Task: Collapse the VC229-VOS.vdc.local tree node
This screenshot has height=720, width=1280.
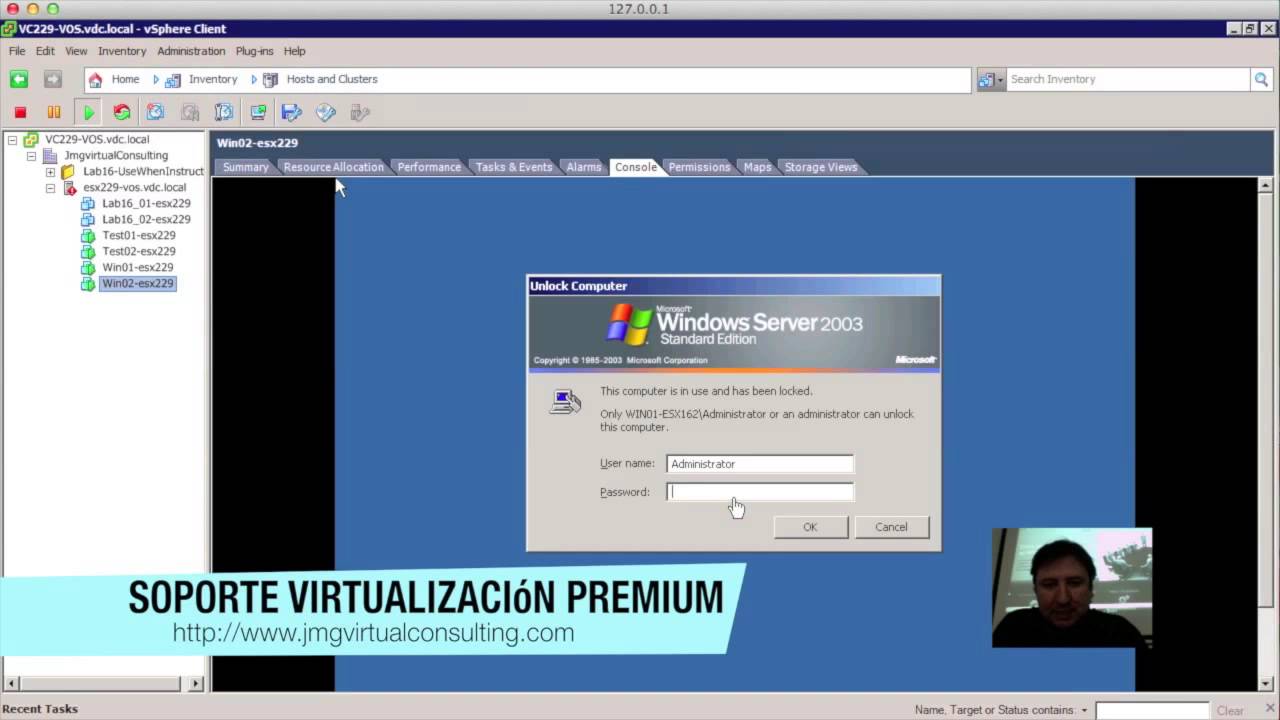Action: [x=12, y=140]
